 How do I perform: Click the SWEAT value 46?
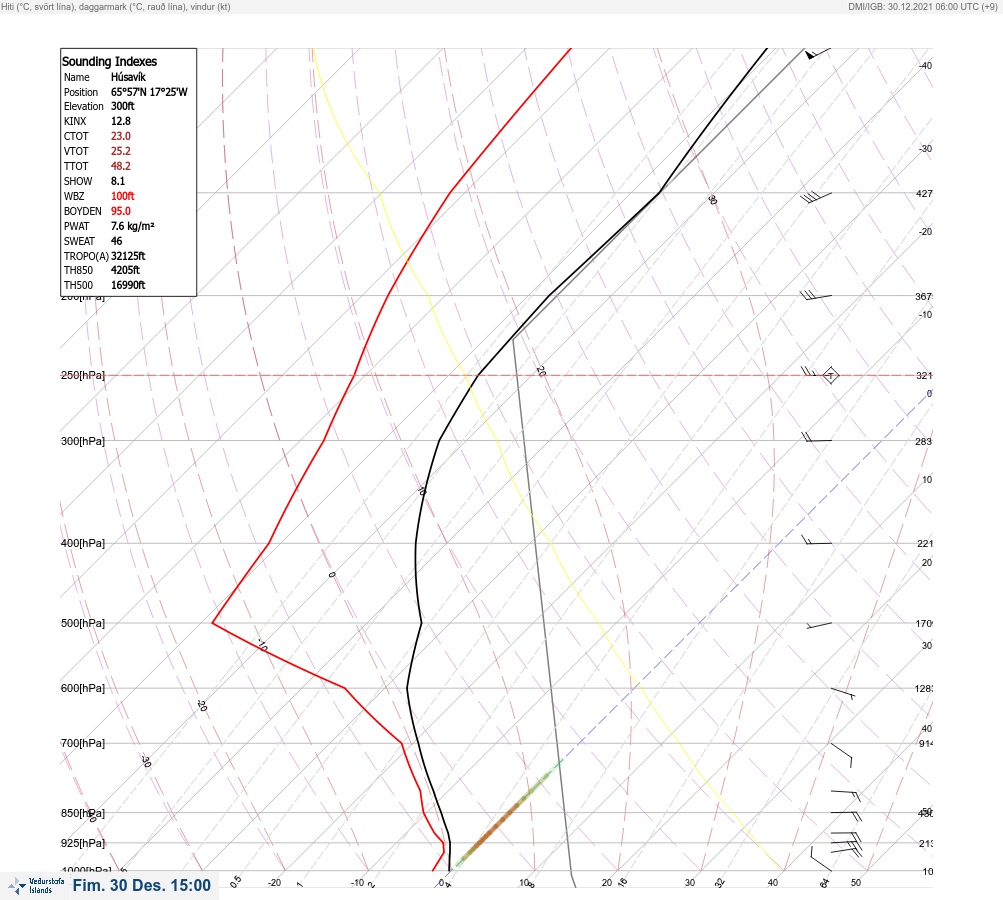pyautogui.click(x=116, y=241)
